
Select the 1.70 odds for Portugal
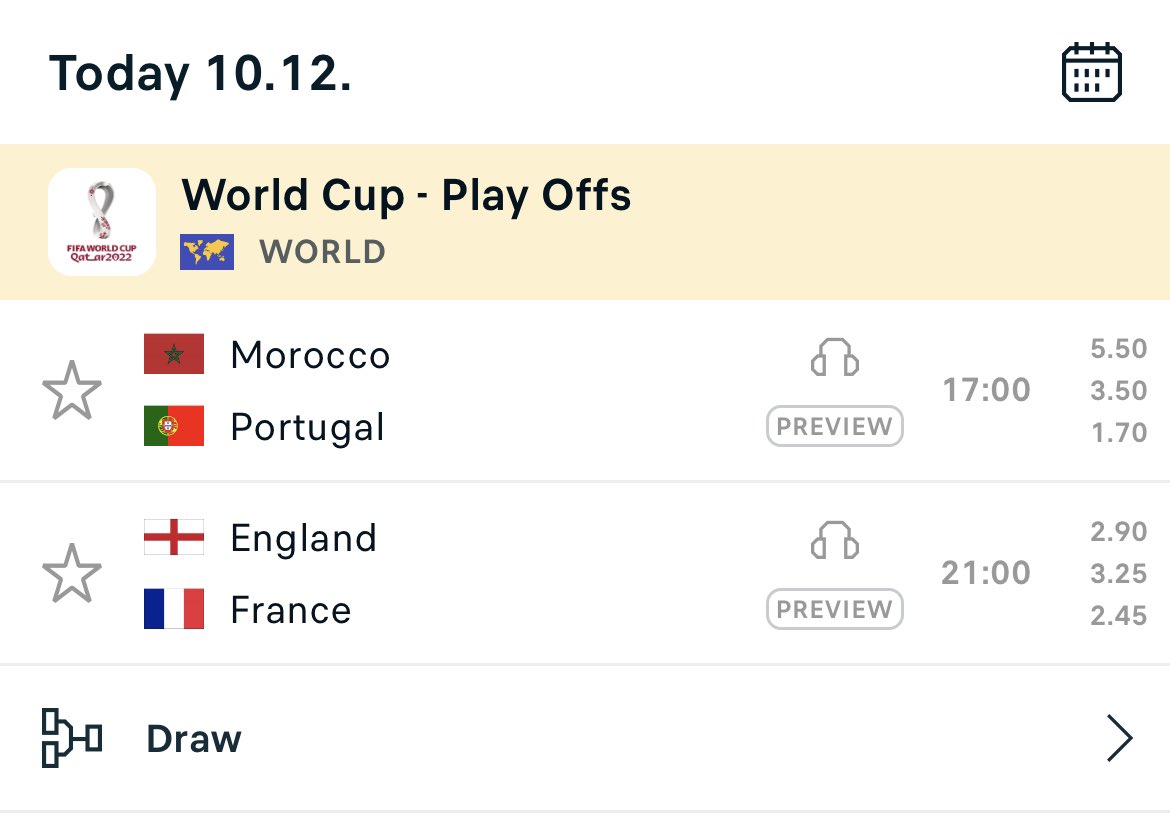pos(1118,433)
